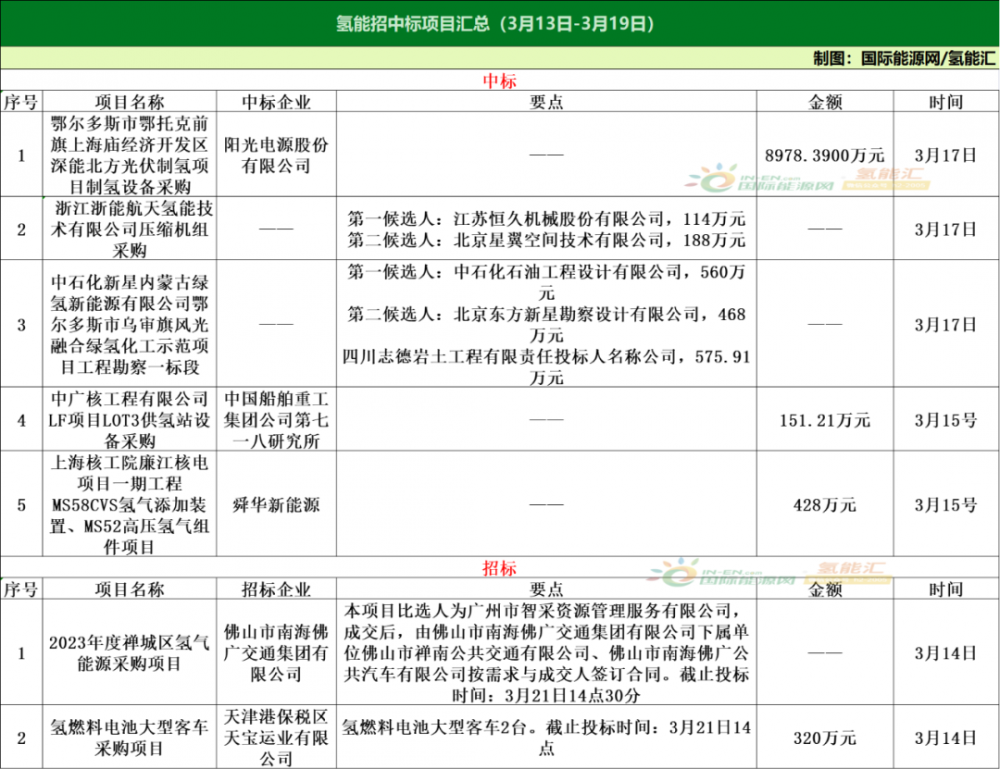
Task: Select the project cell starting "上海核工院廉江核电"
Action: tap(129, 504)
